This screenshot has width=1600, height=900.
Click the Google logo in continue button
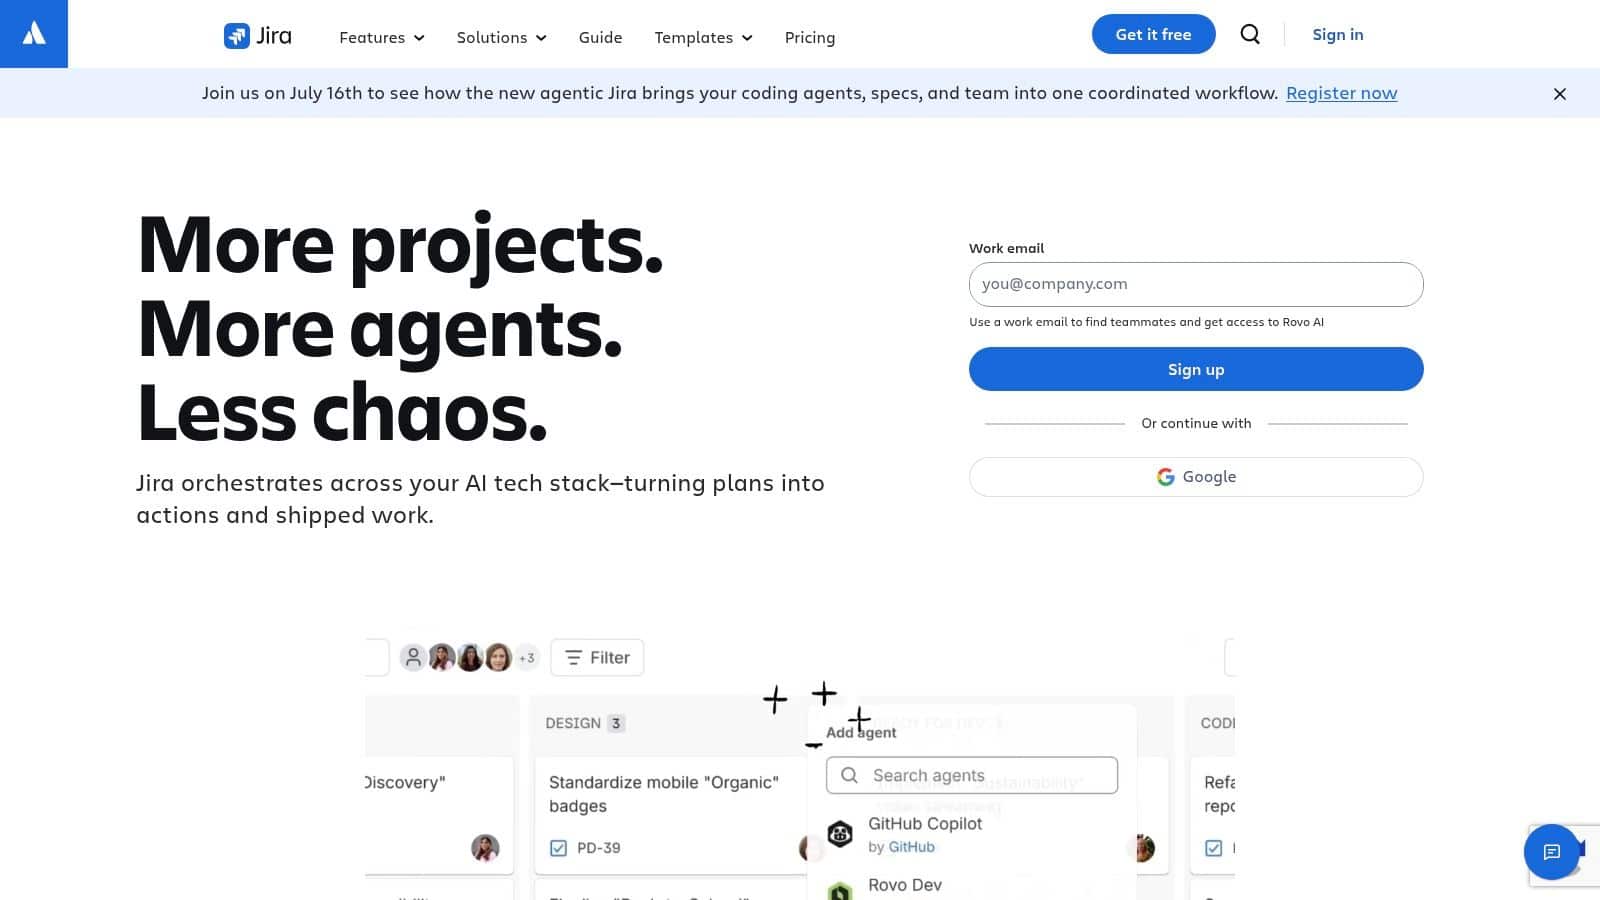pyautogui.click(x=1165, y=477)
